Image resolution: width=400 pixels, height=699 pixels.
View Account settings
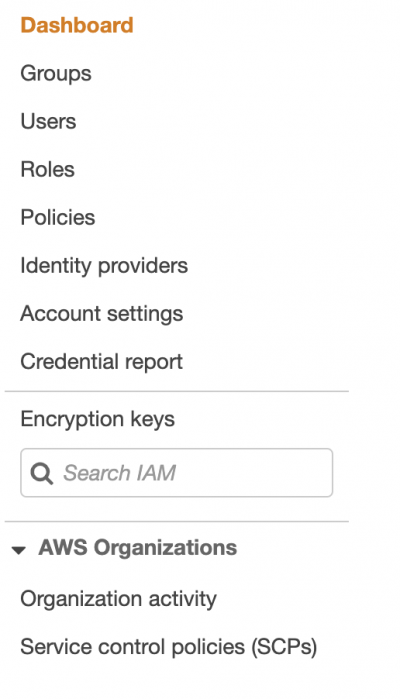click(x=102, y=314)
